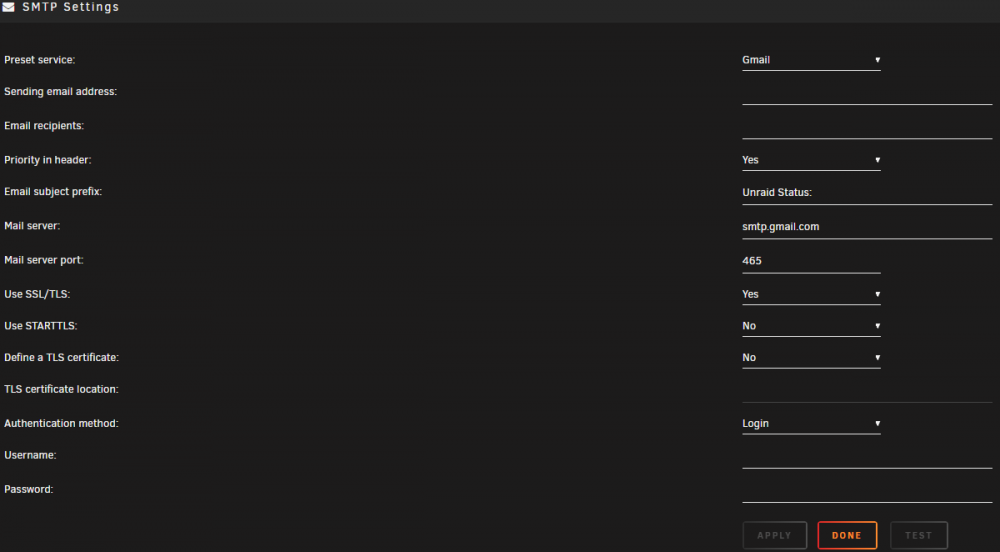
Task: Select the Mail server port field 465
Action: 811,261
